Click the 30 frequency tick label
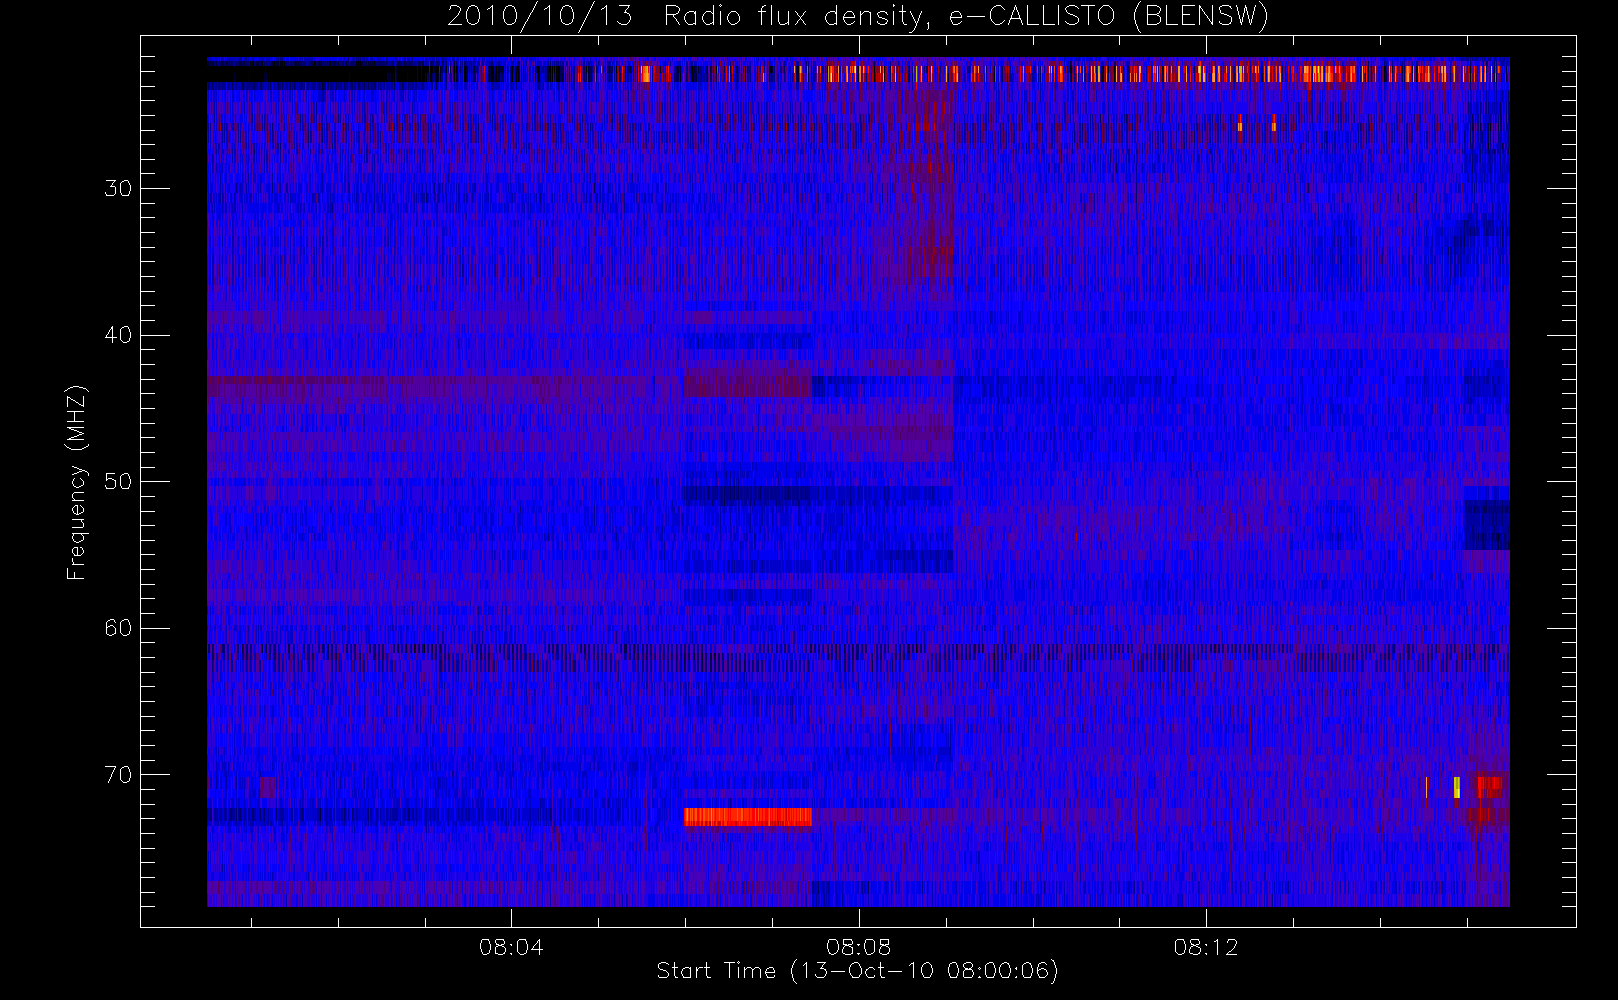The width and height of the screenshot is (1618, 1000). tap(118, 189)
